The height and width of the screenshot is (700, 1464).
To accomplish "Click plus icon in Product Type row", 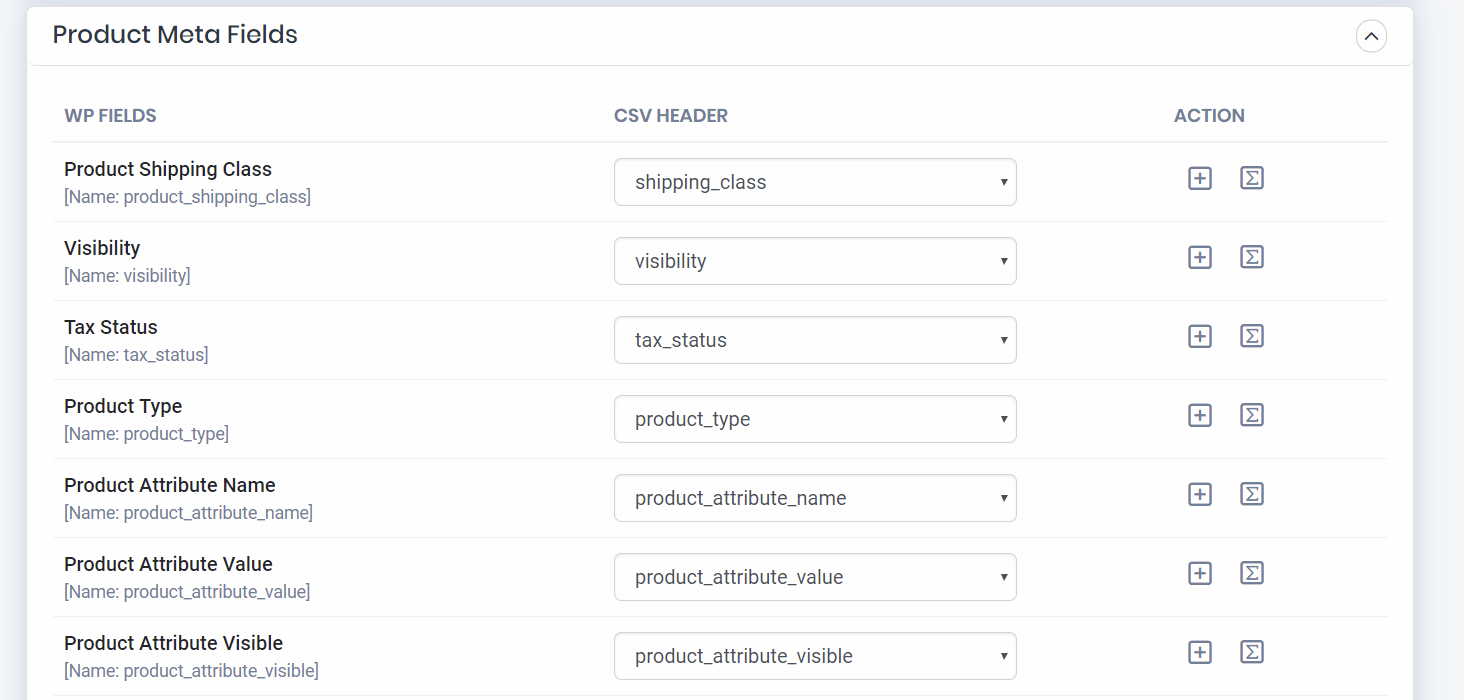I will [1200, 415].
